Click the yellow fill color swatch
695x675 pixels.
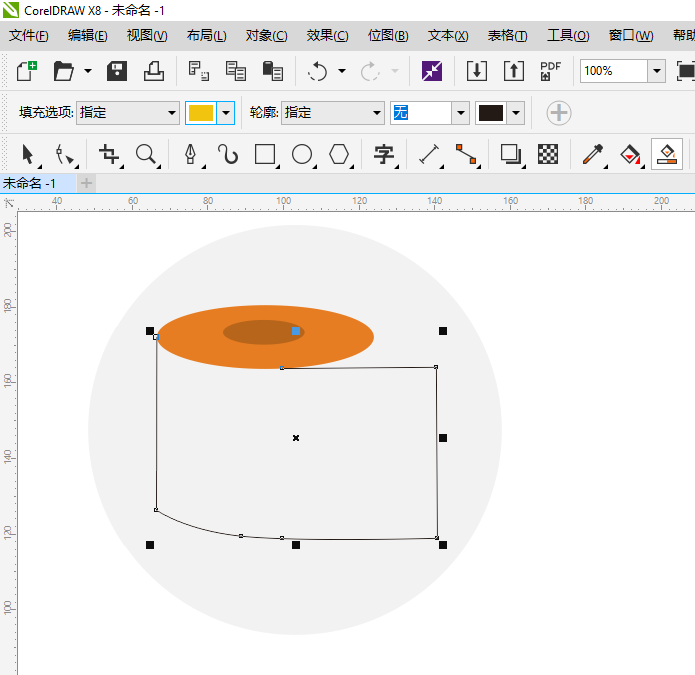[x=201, y=113]
